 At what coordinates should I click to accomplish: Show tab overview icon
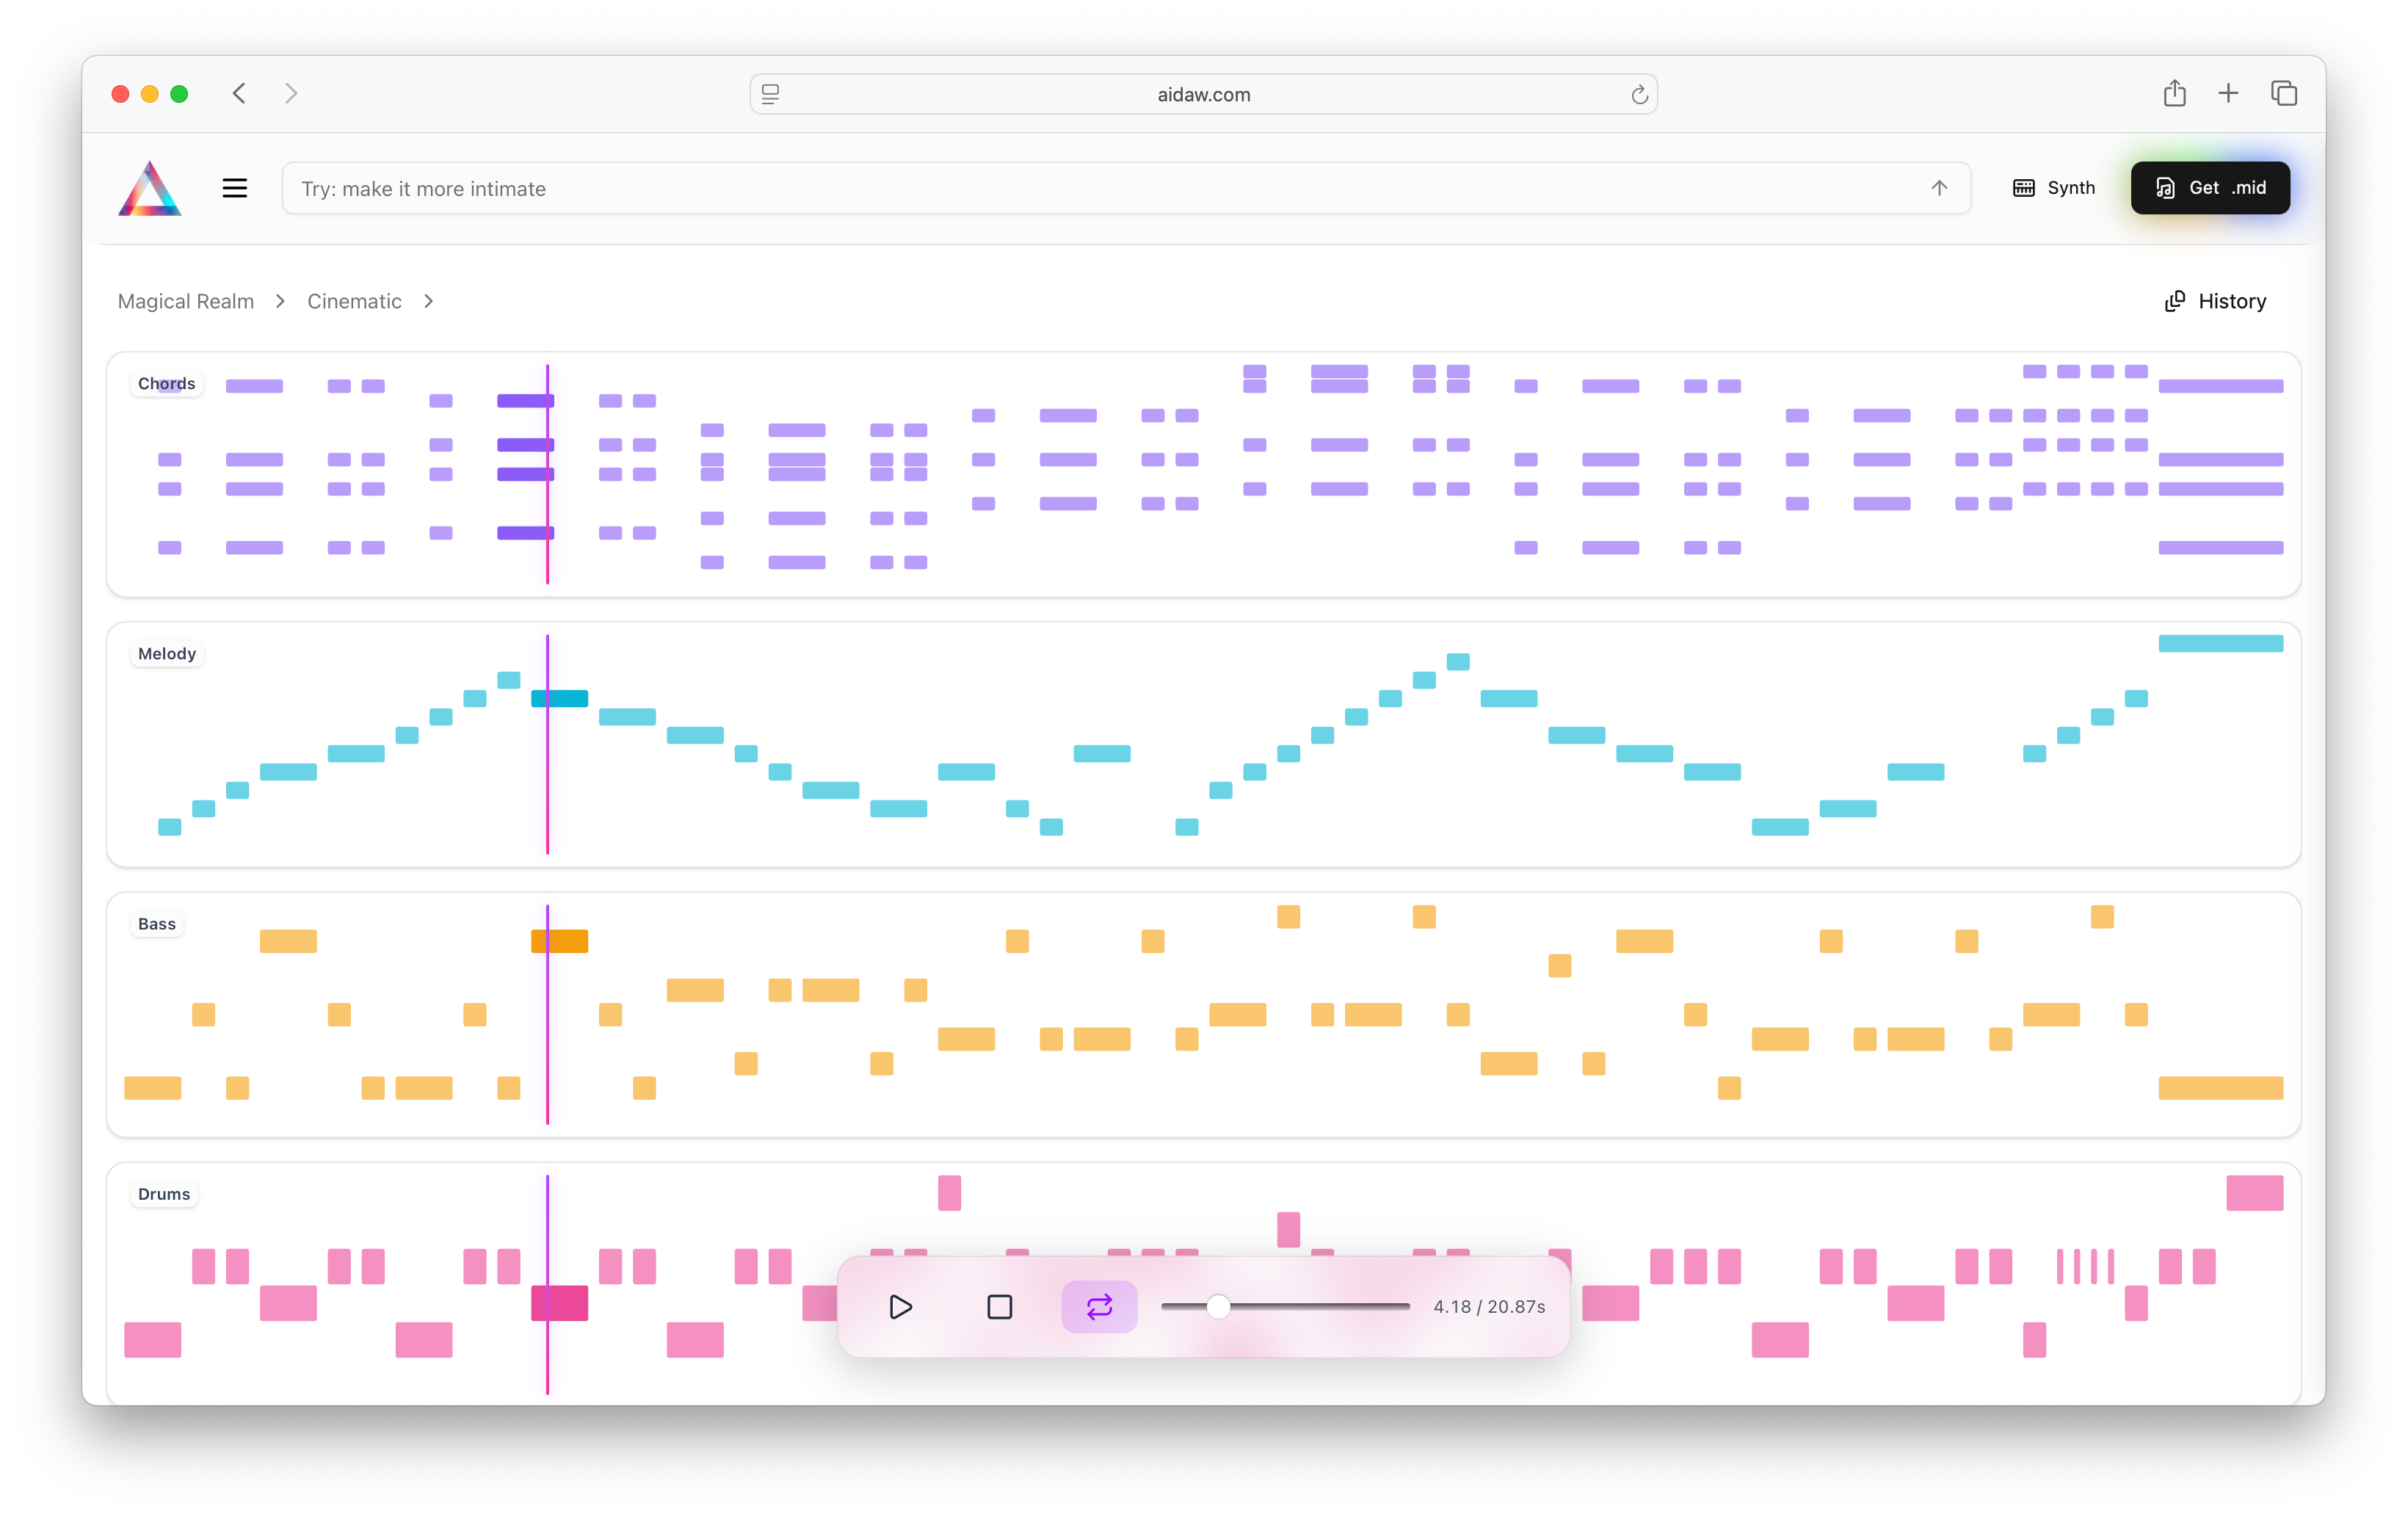[x=2284, y=94]
